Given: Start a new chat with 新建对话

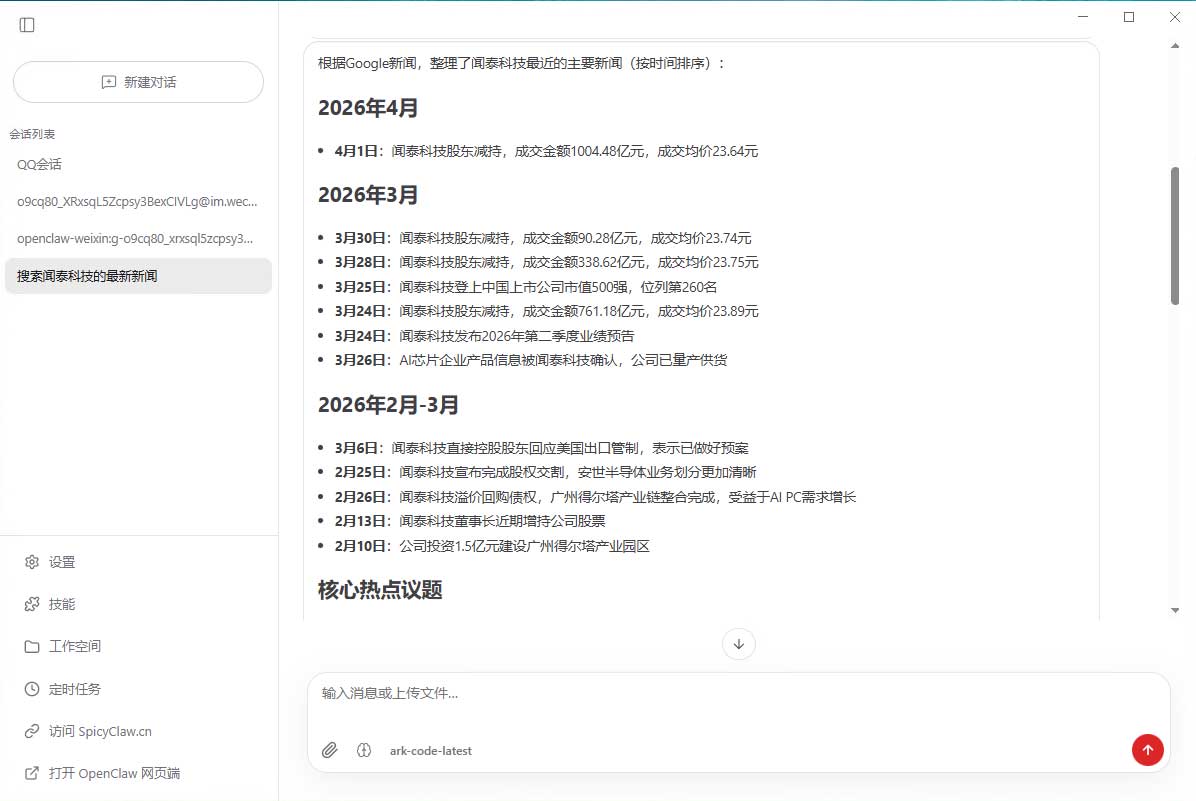Looking at the screenshot, I should 138,82.
